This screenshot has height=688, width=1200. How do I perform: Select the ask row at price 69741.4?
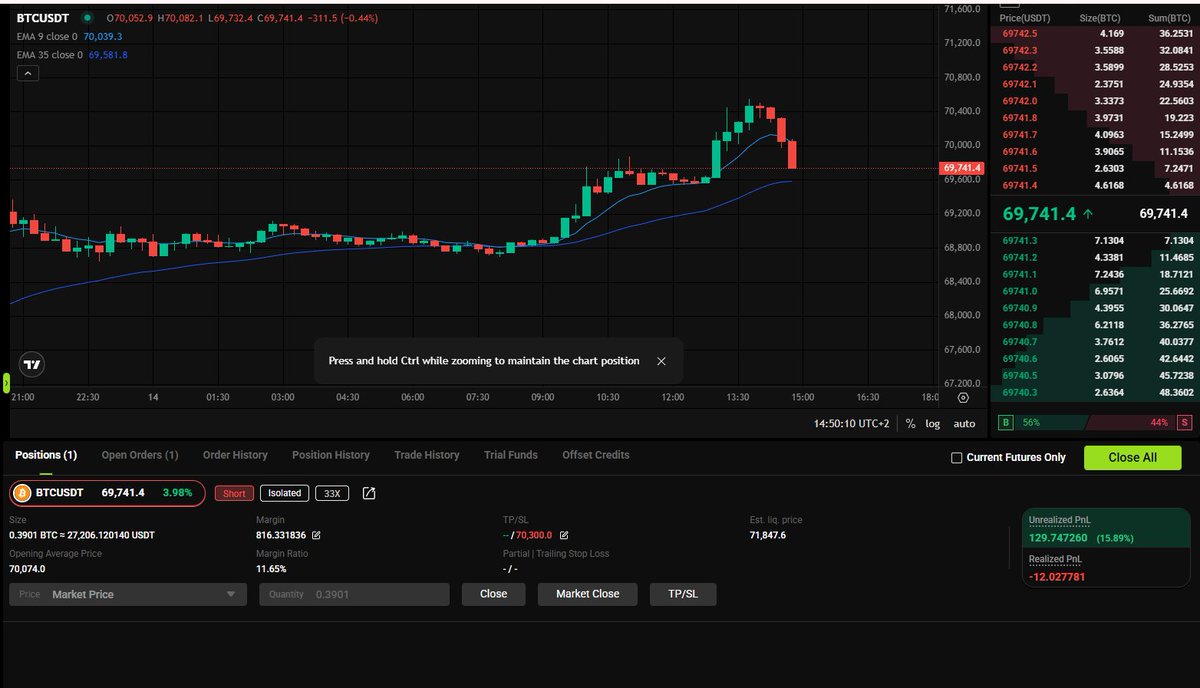pyautogui.click(x=1094, y=185)
